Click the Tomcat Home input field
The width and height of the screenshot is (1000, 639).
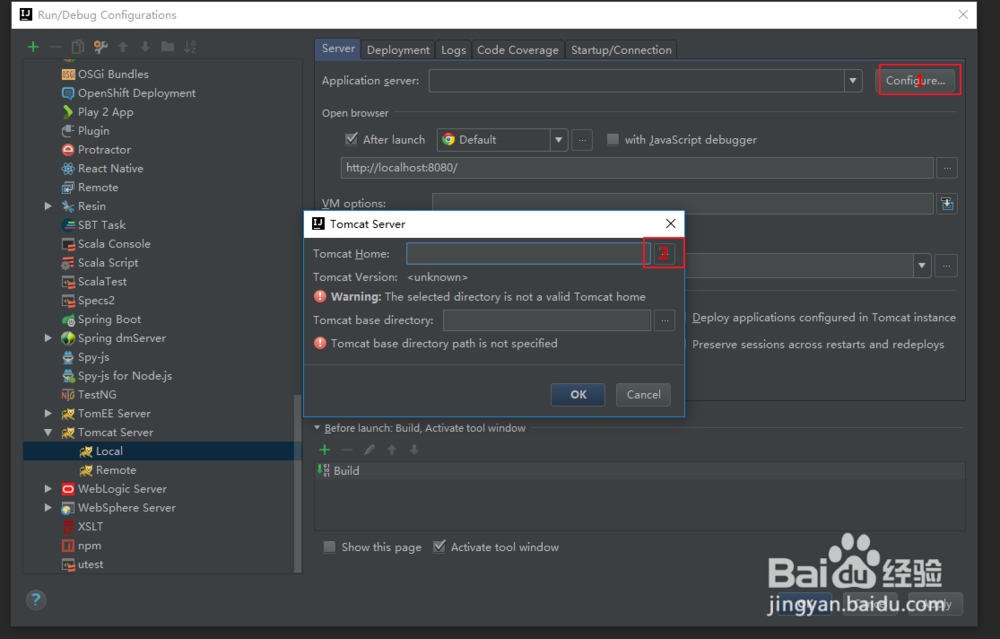[528, 254]
